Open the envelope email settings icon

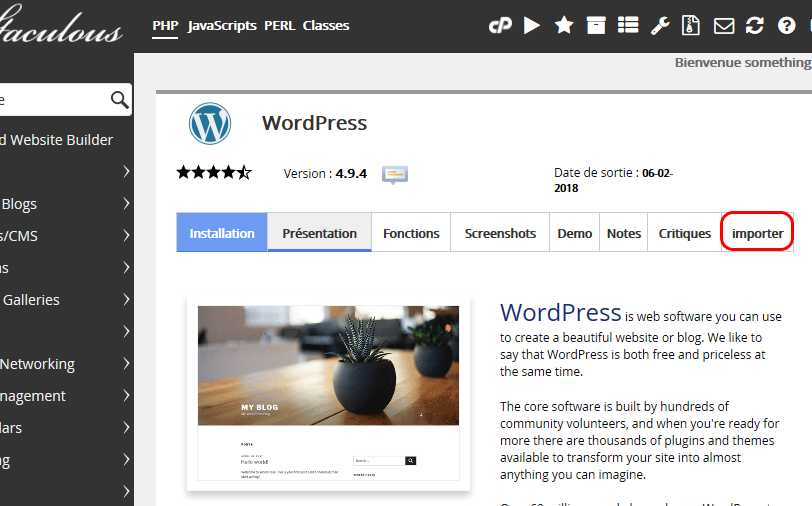click(x=723, y=26)
